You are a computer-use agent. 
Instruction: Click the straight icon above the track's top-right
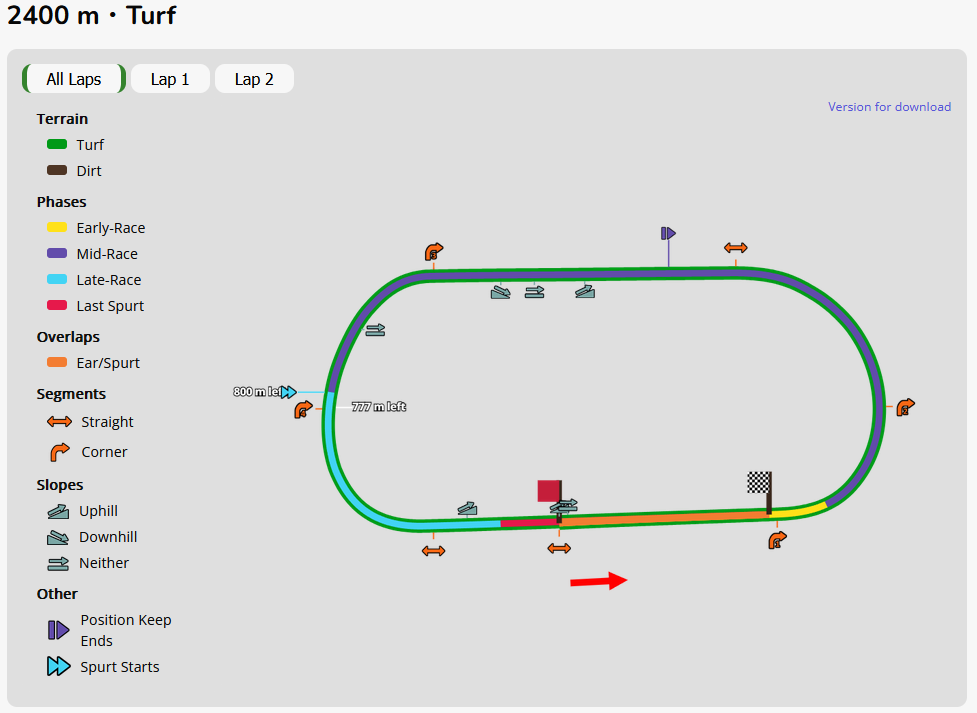(x=735, y=248)
